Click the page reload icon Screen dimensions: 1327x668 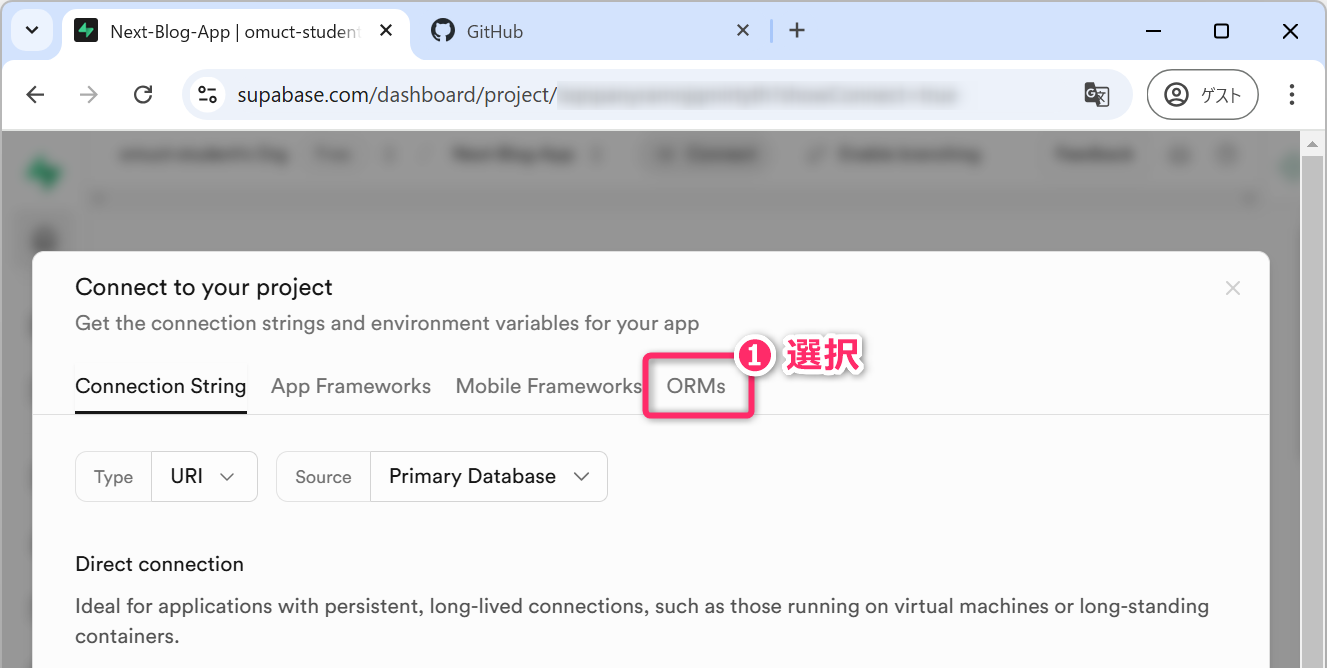pos(143,95)
